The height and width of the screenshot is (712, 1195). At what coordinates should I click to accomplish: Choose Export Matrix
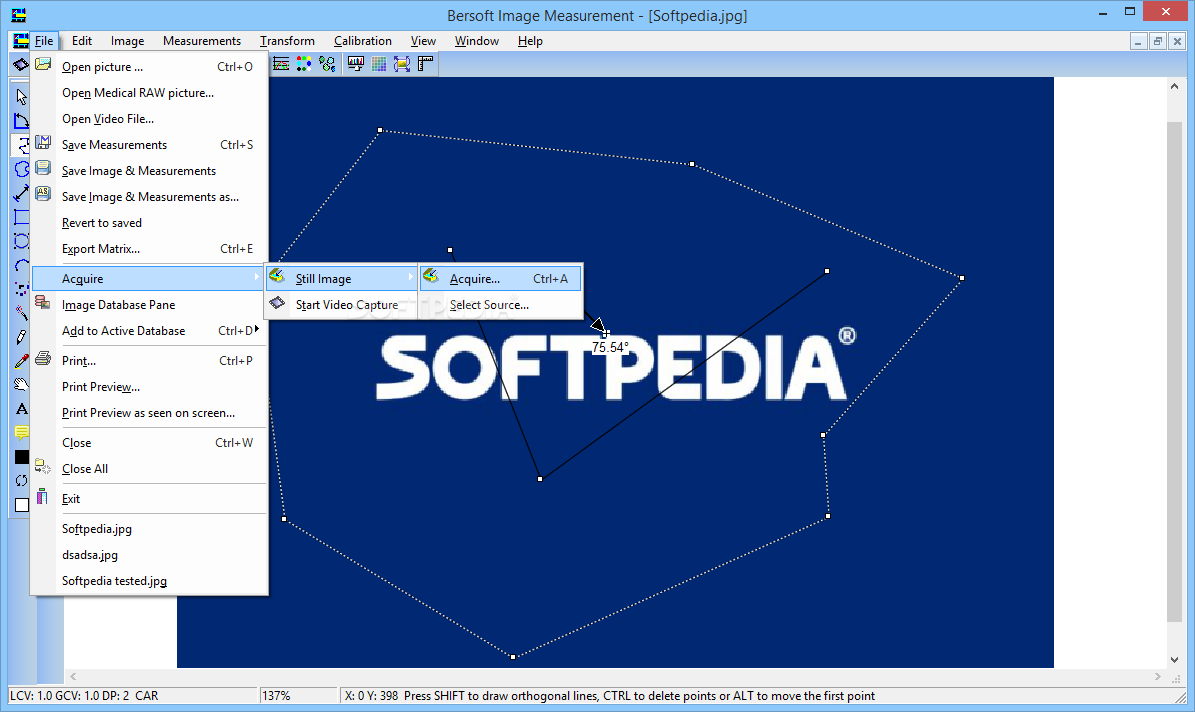pyautogui.click(x=149, y=249)
